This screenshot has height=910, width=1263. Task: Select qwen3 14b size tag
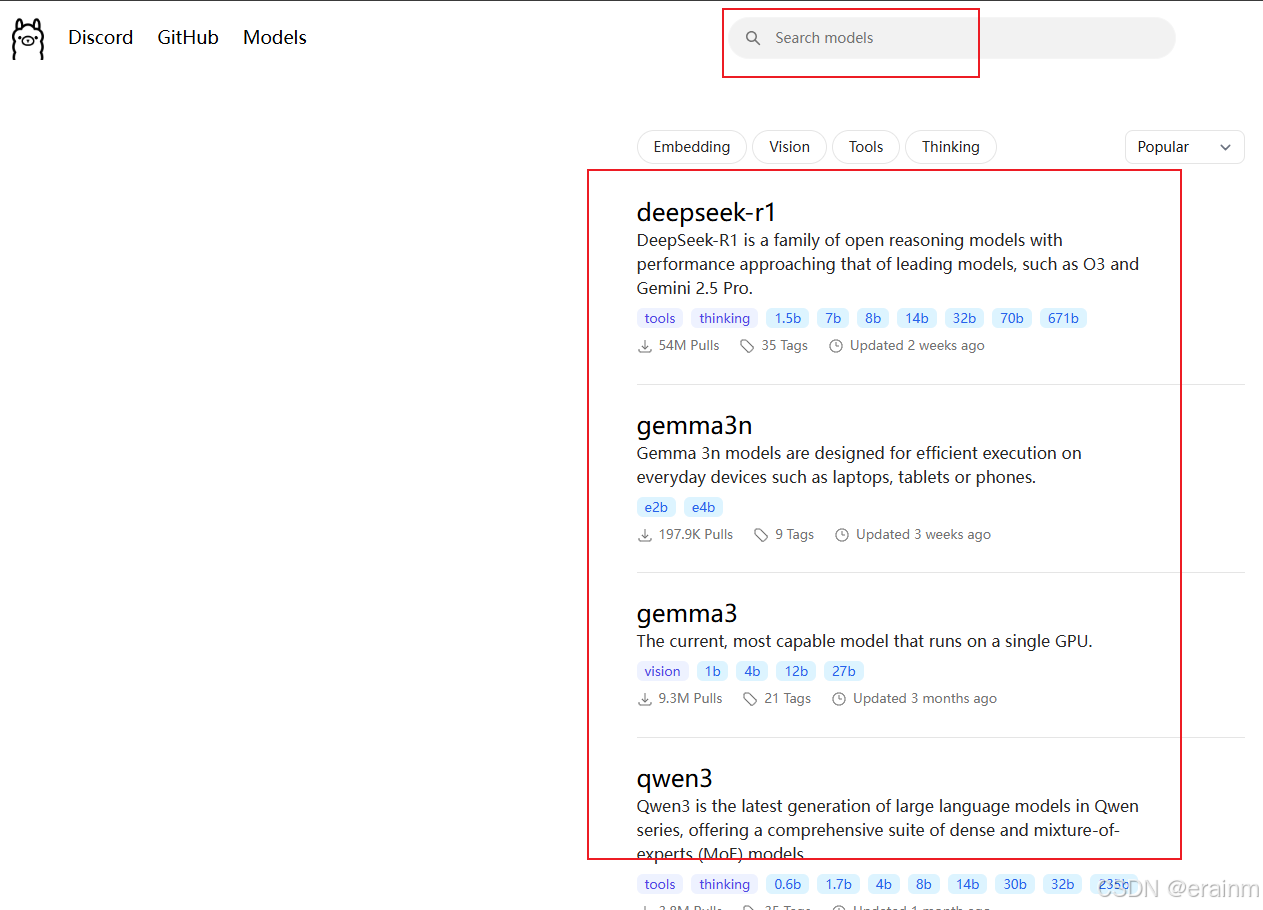[967, 884]
